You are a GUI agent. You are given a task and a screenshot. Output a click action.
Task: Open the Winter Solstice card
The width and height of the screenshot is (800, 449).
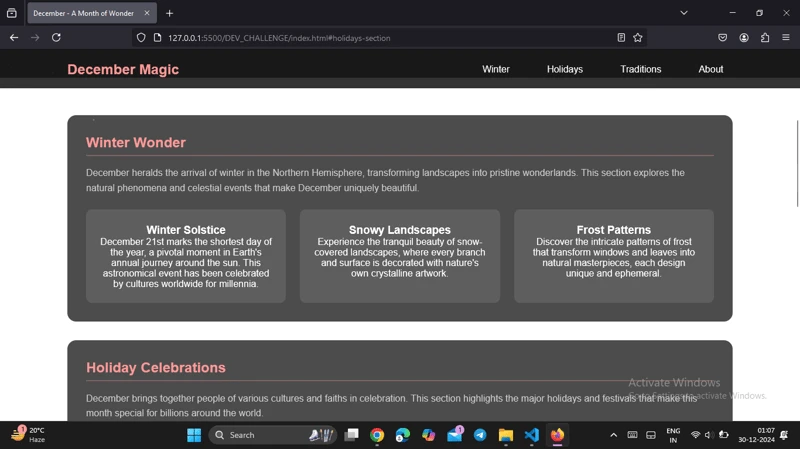(x=186, y=256)
